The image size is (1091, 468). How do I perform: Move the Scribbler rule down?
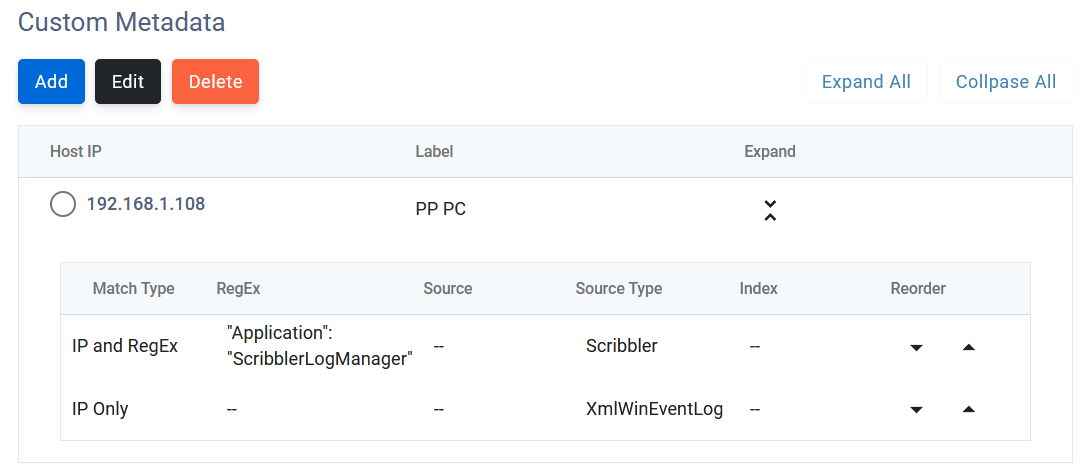[916, 348]
